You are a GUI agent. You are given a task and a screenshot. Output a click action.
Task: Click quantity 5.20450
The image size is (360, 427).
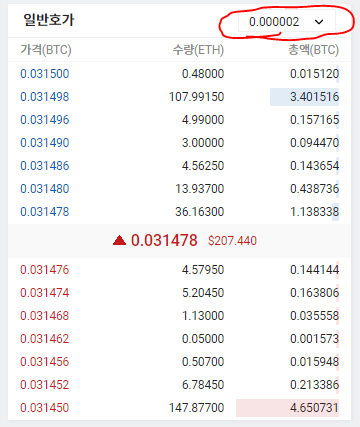tap(203, 293)
